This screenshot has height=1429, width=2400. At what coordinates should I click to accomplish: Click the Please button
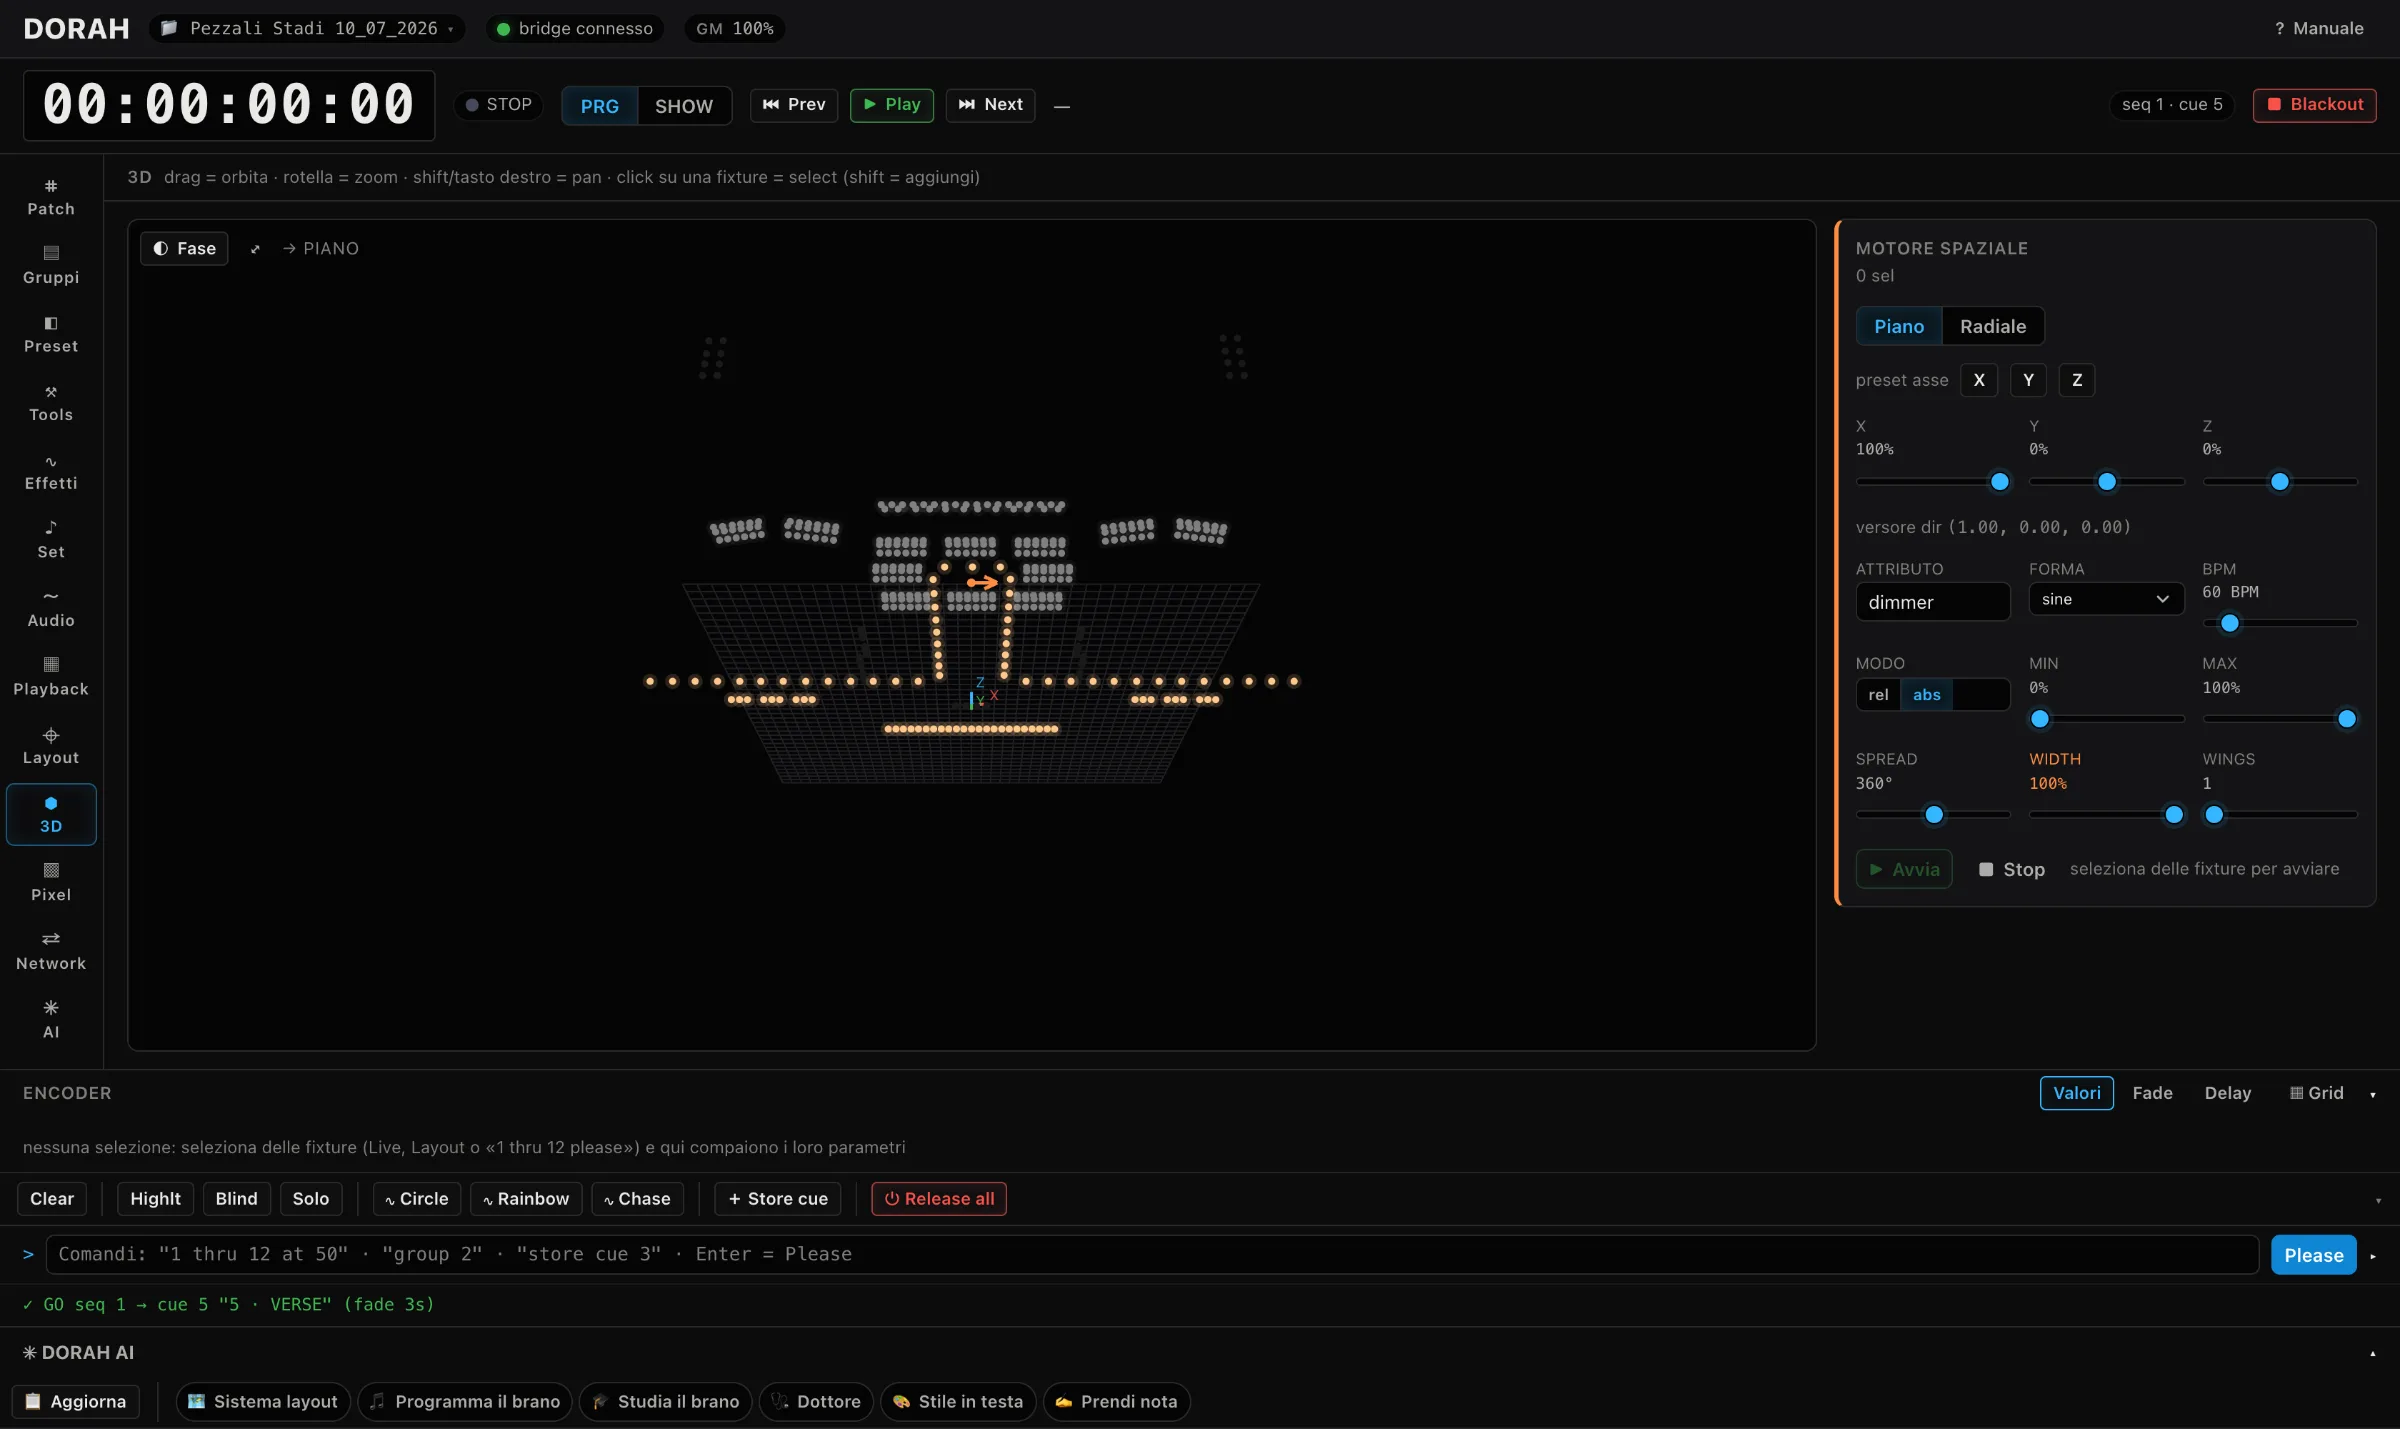tap(2313, 1256)
